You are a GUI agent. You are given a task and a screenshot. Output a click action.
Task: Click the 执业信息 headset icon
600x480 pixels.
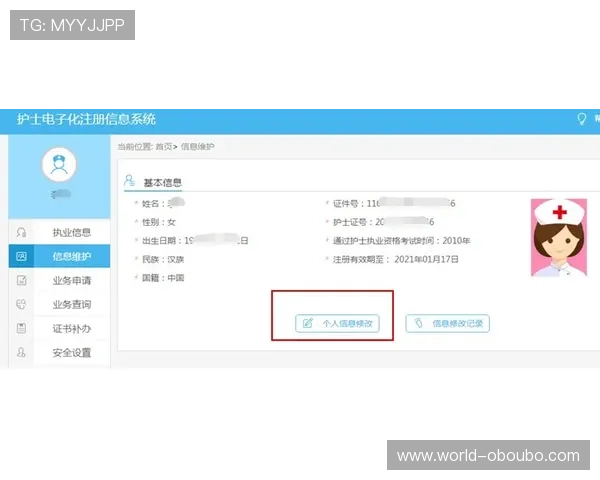tap(21, 232)
